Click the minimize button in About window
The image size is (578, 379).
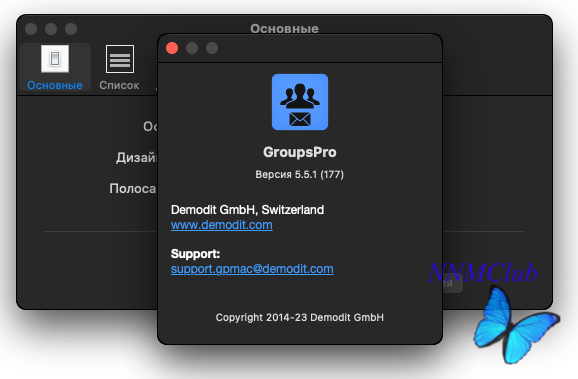[x=192, y=48]
